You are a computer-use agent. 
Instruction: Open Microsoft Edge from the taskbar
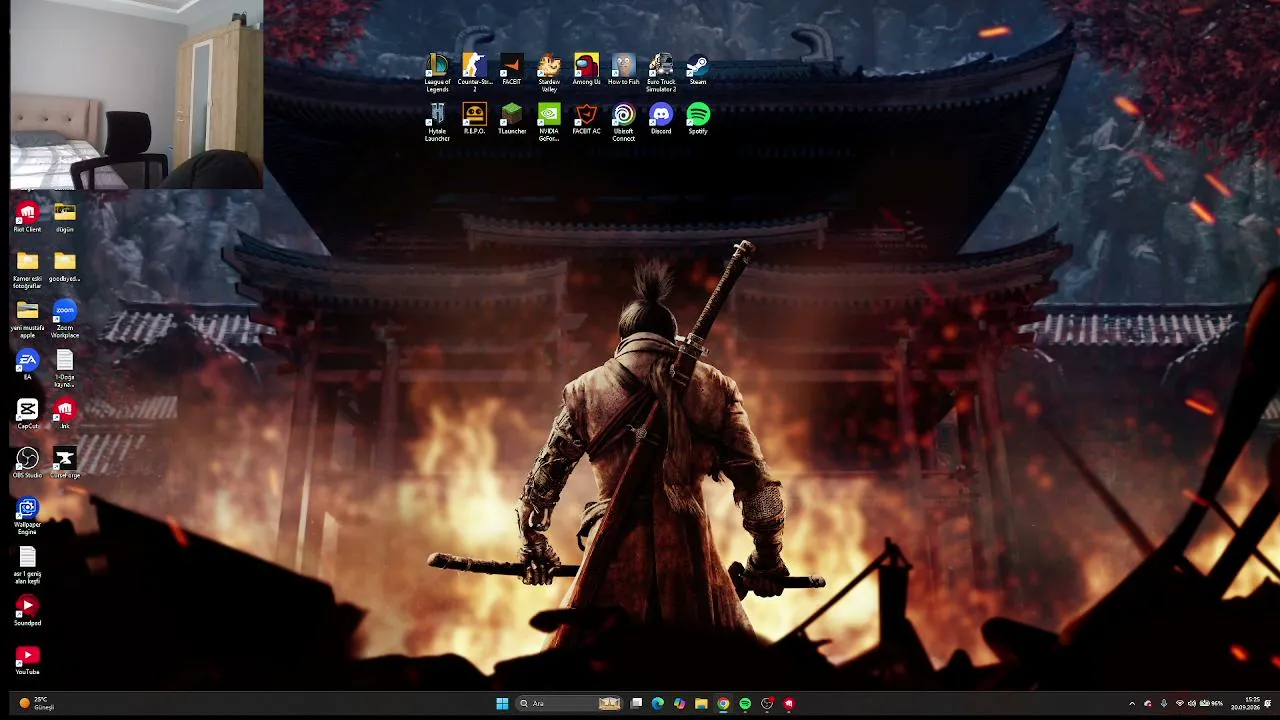(x=657, y=704)
